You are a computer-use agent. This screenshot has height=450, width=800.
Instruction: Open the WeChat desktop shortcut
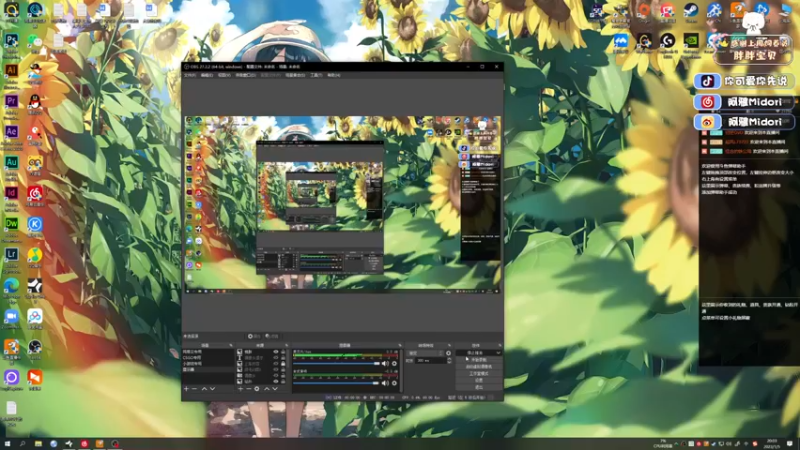pos(35,41)
